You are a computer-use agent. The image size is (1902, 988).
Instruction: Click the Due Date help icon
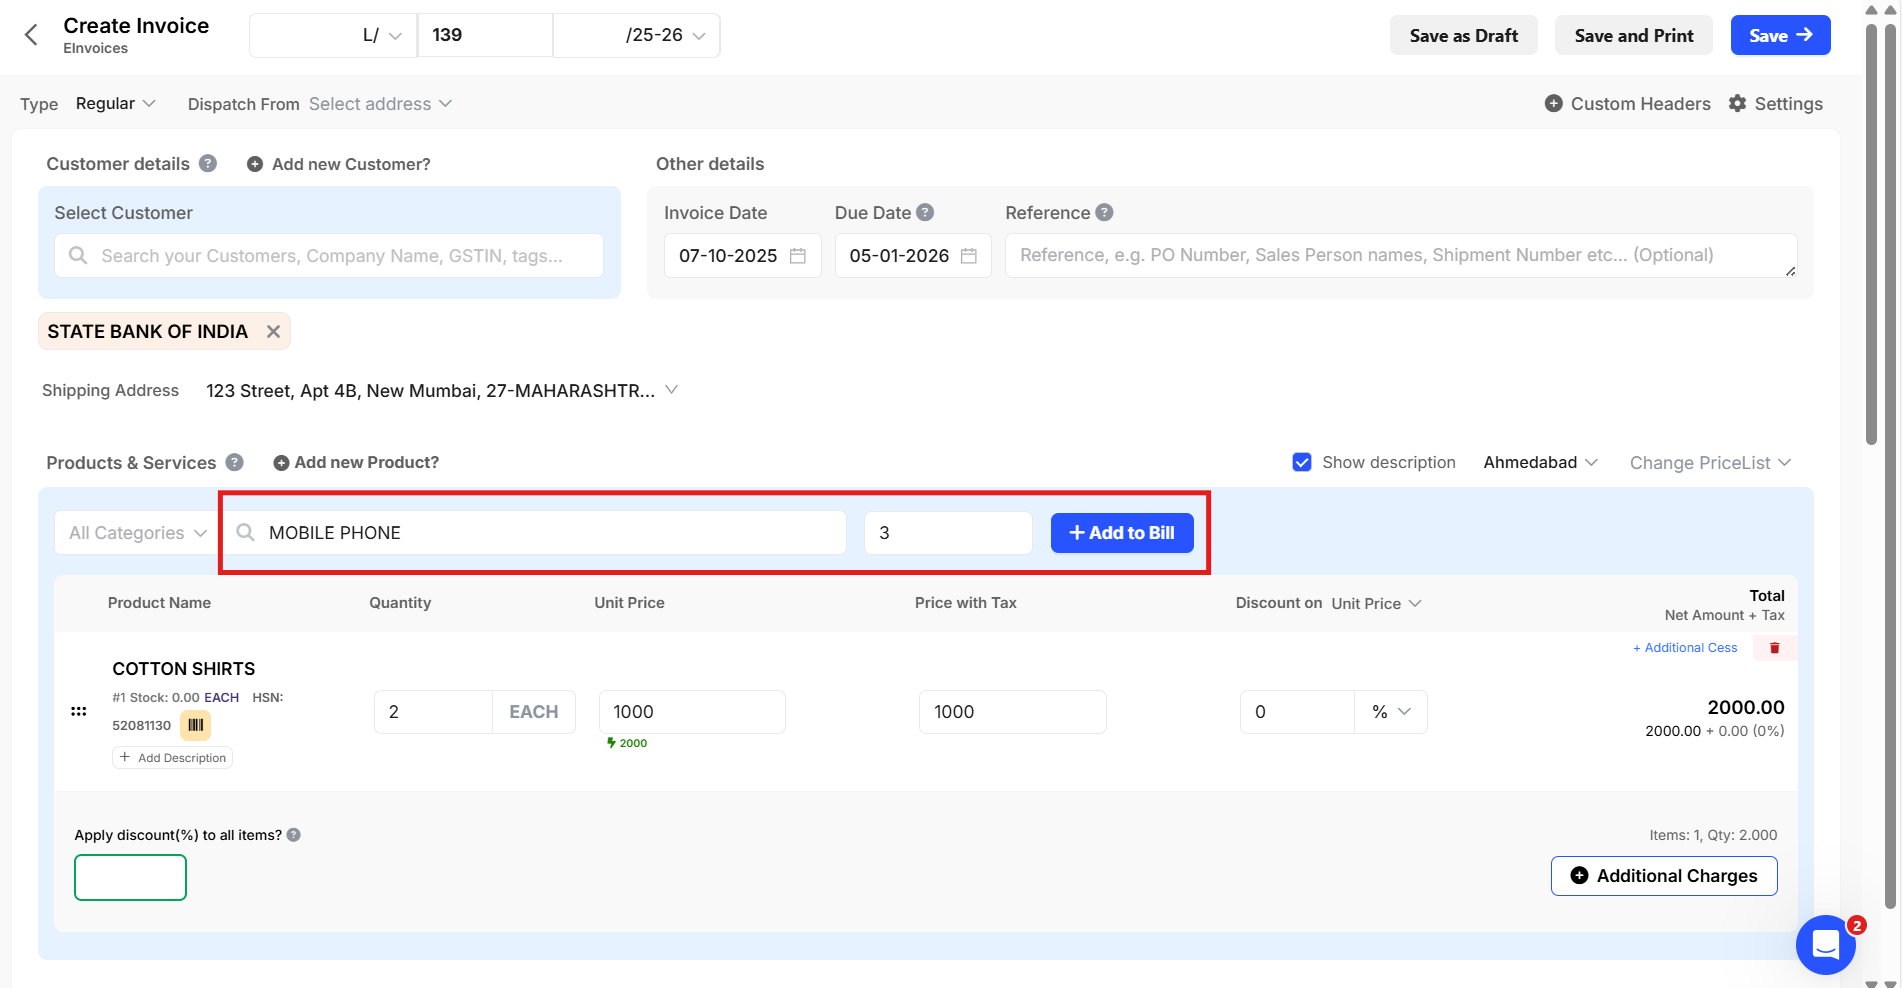[925, 212]
